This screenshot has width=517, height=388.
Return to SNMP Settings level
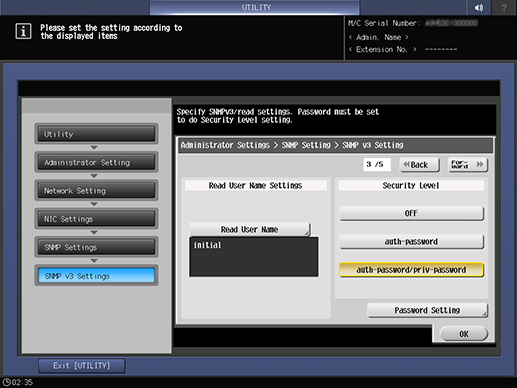tap(96, 247)
